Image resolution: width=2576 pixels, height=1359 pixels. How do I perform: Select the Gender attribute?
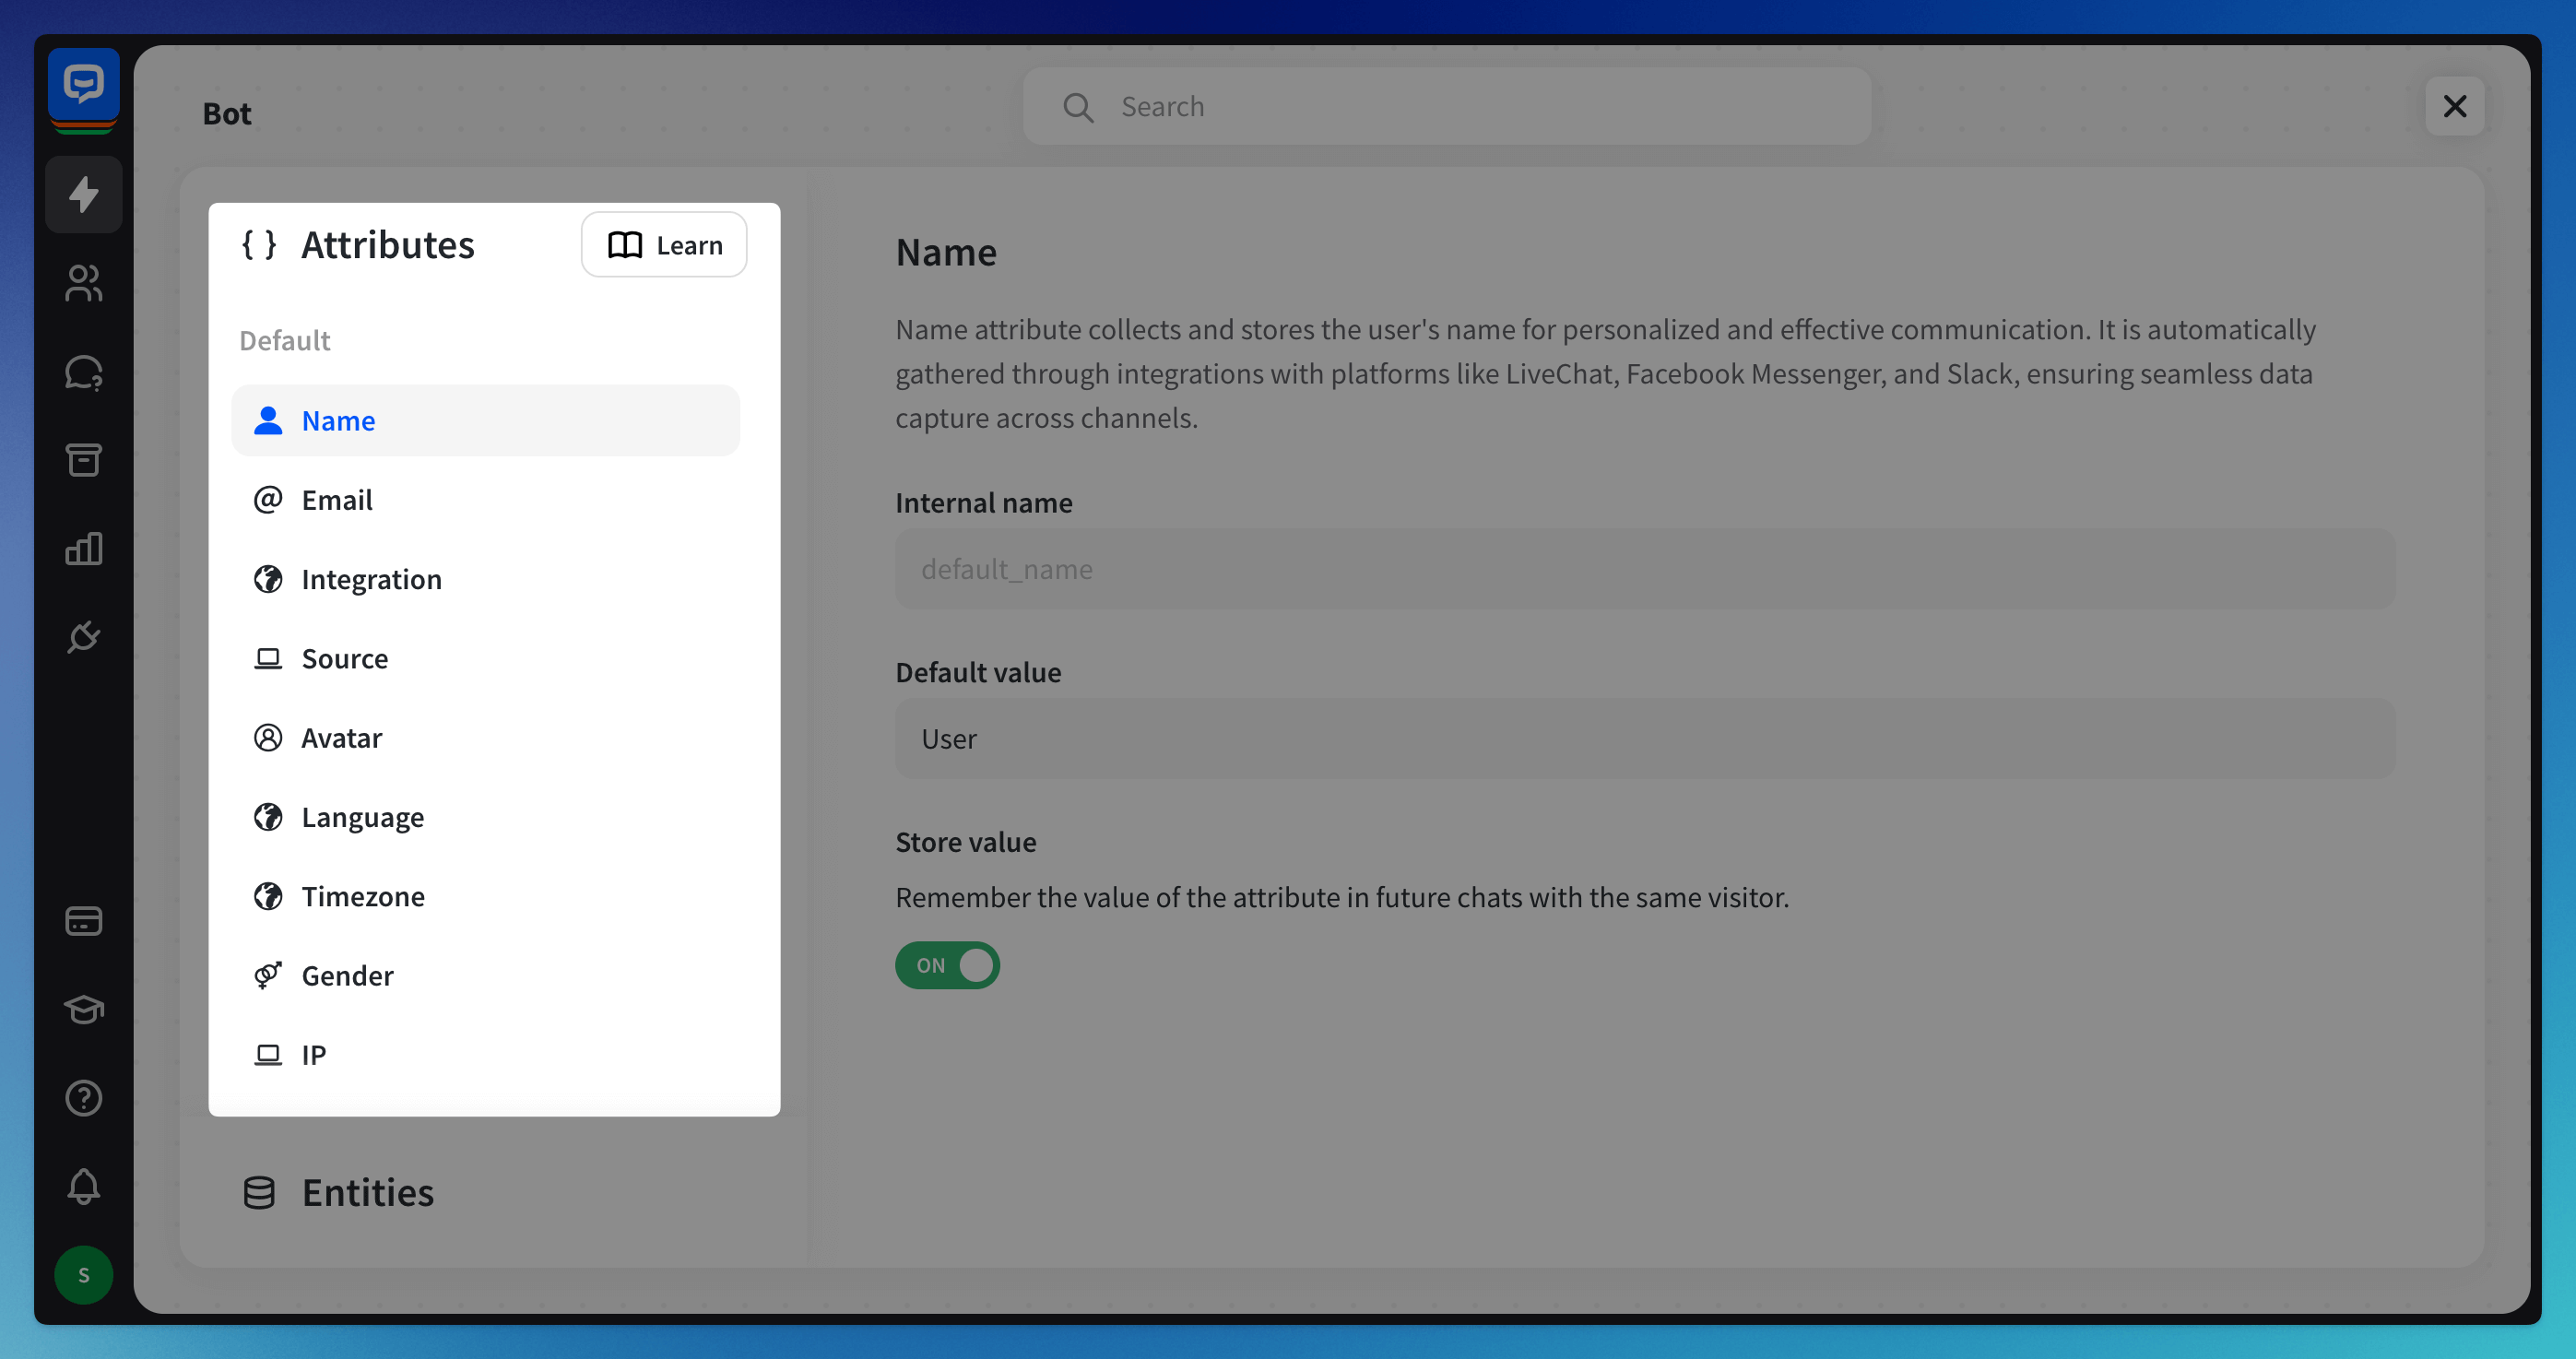pos(347,975)
